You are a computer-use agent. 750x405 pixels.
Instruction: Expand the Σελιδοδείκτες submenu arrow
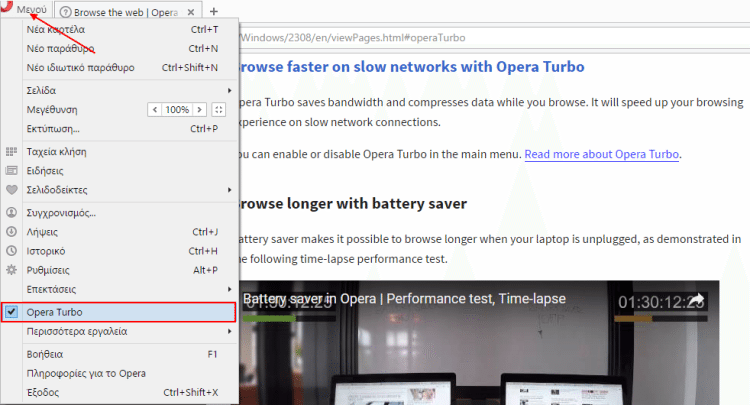pos(230,190)
